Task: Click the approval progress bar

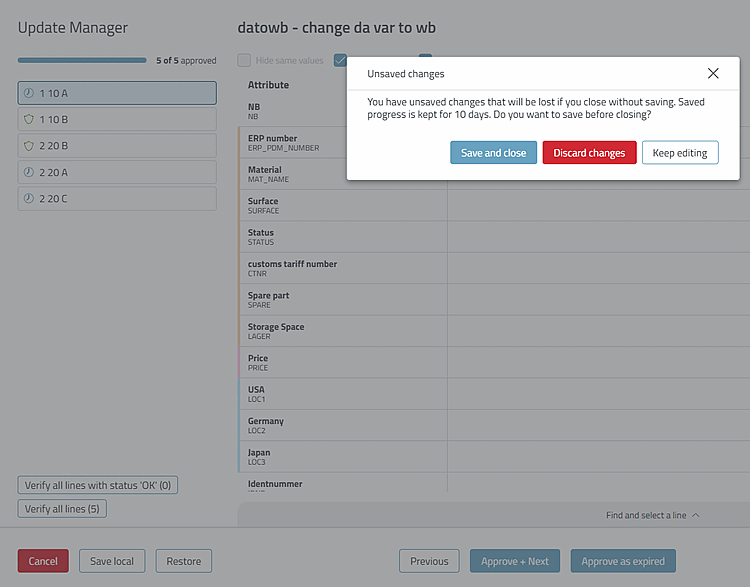Action: 82,60
